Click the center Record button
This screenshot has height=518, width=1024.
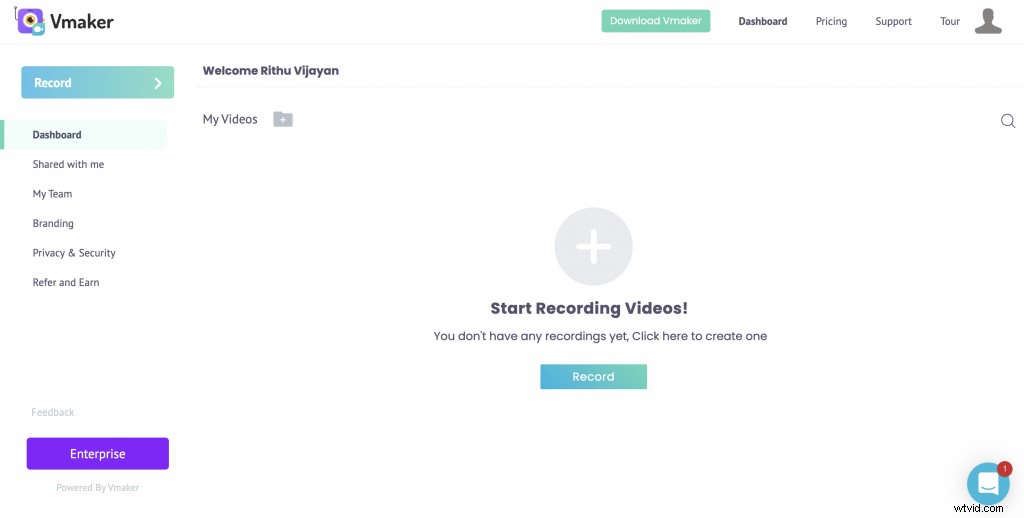click(x=594, y=377)
